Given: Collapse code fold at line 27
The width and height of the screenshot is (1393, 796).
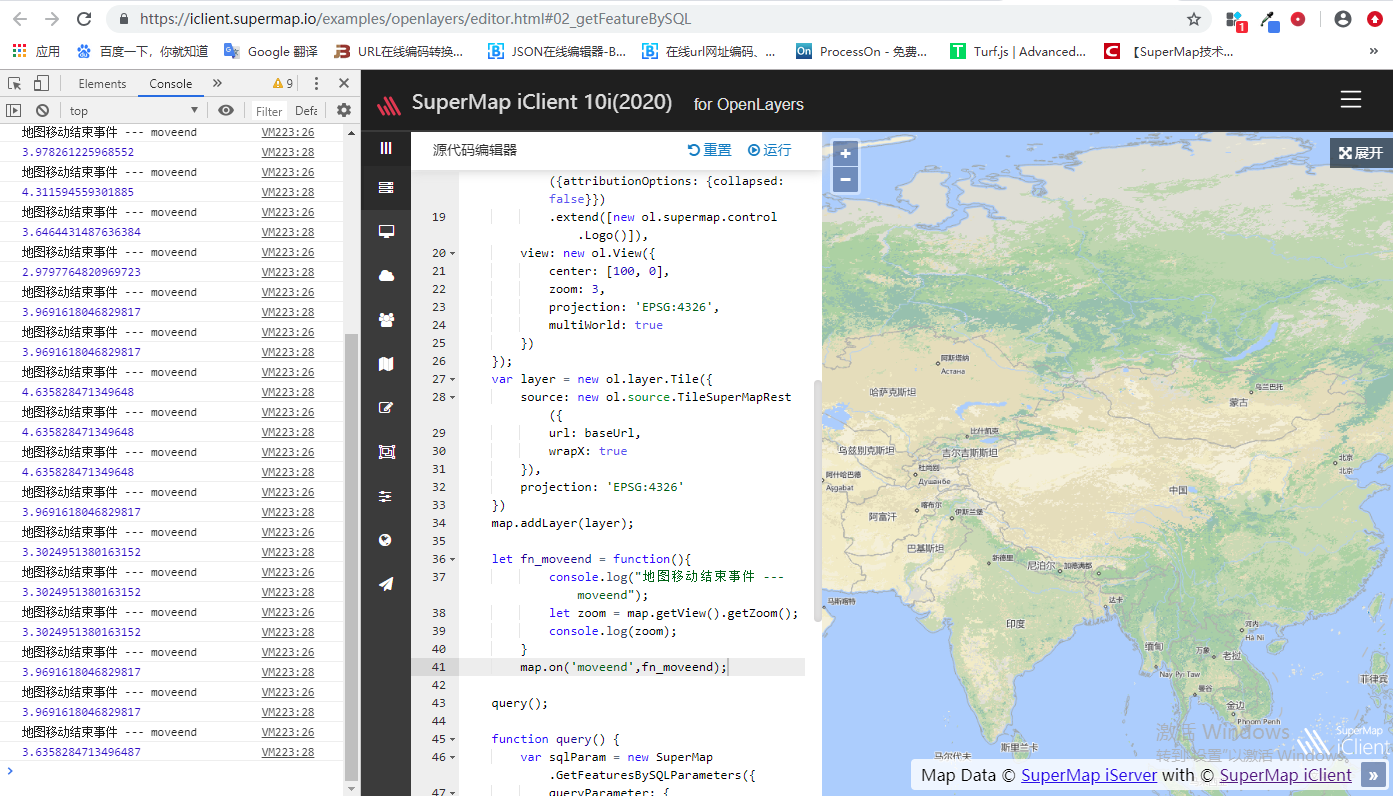Looking at the screenshot, I should (452, 379).
